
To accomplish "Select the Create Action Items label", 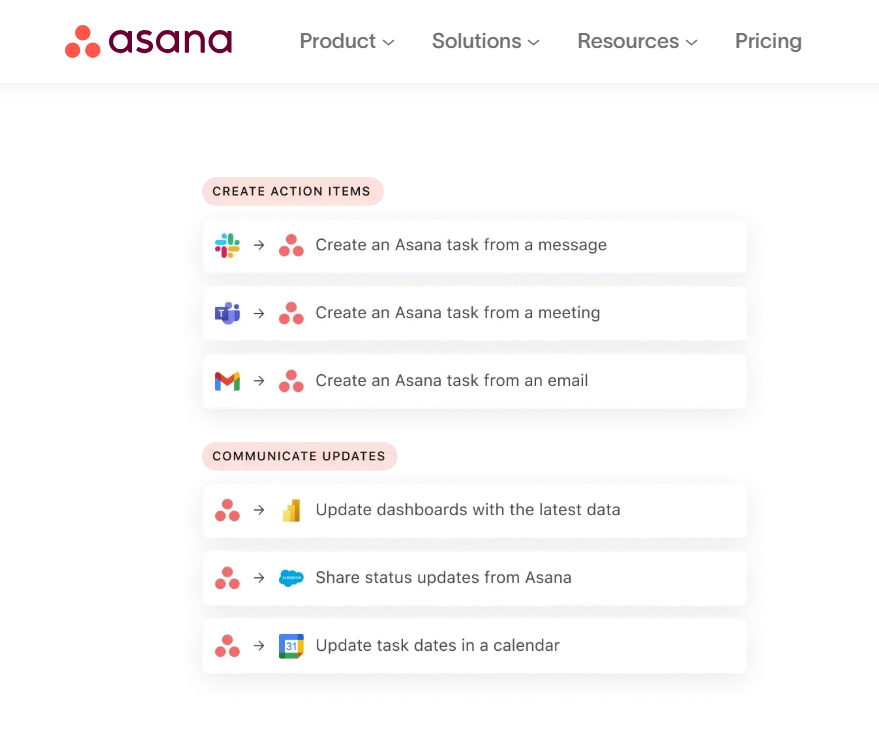I will 292,191.
